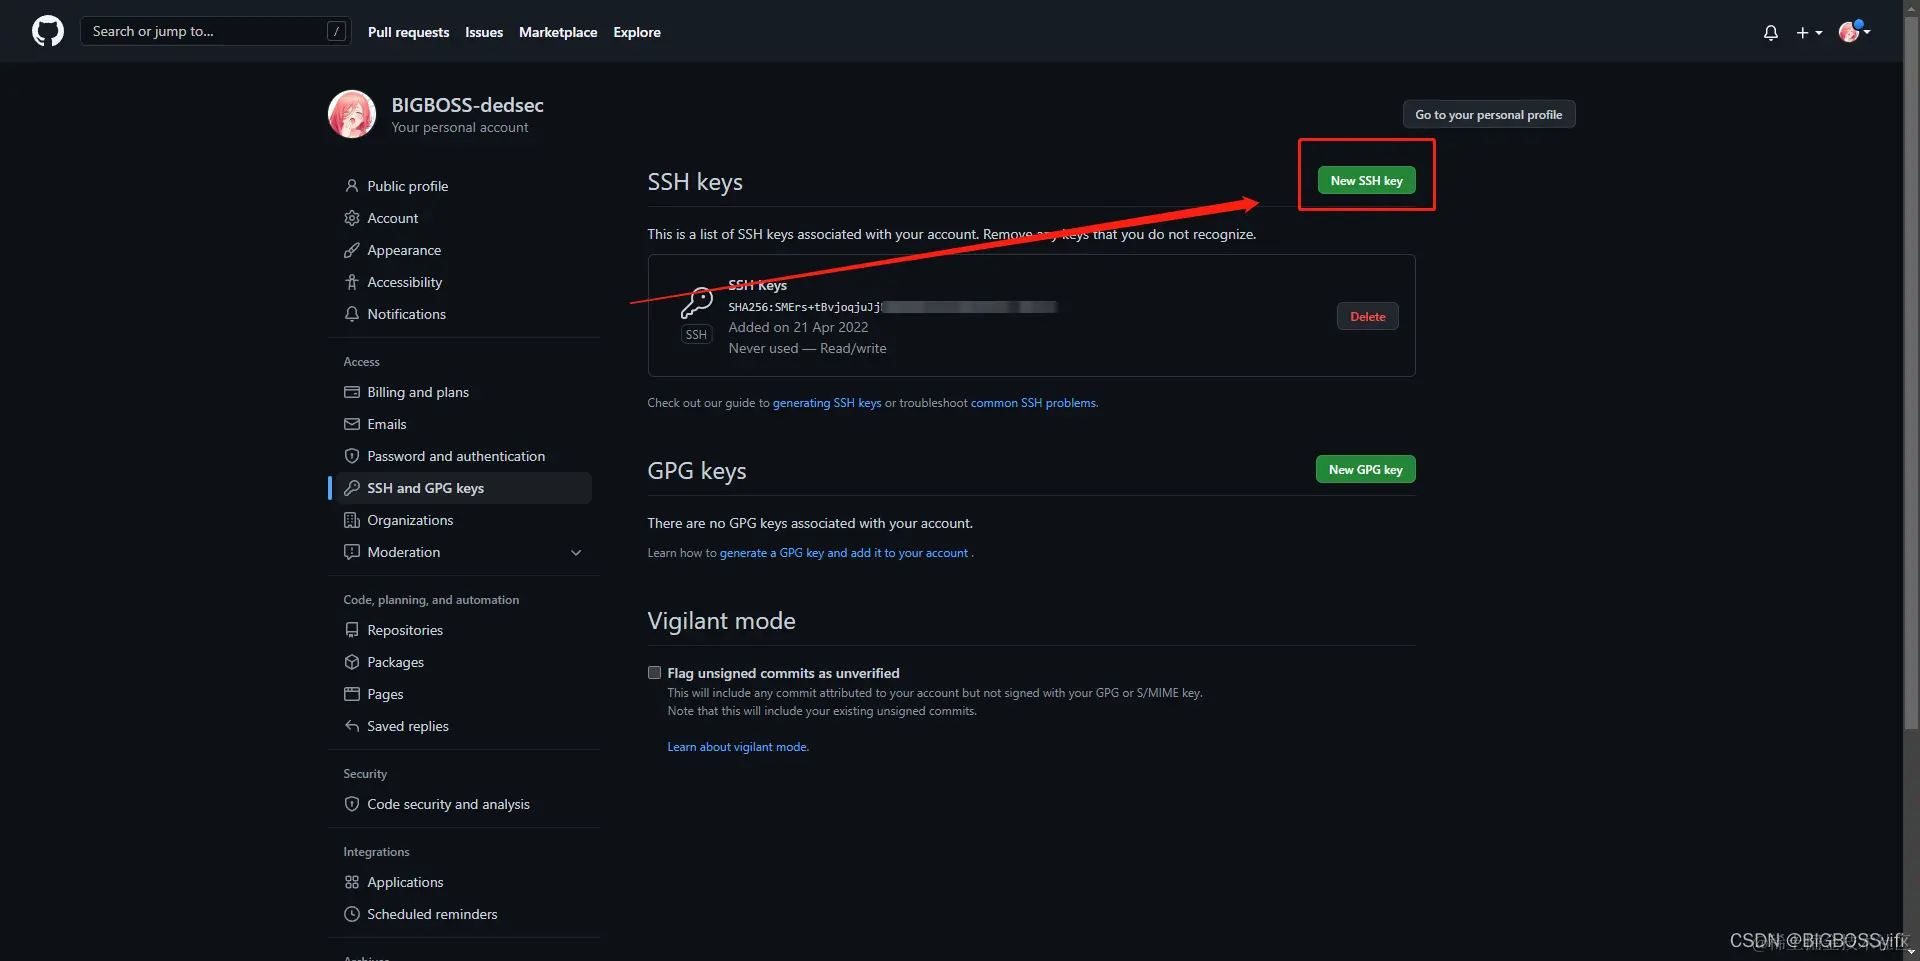Image resolution: width=1920 pixels, height=961 pixels.
Task: Click the Scheduled reminders clock icon
Action: (x=352, y=914)
